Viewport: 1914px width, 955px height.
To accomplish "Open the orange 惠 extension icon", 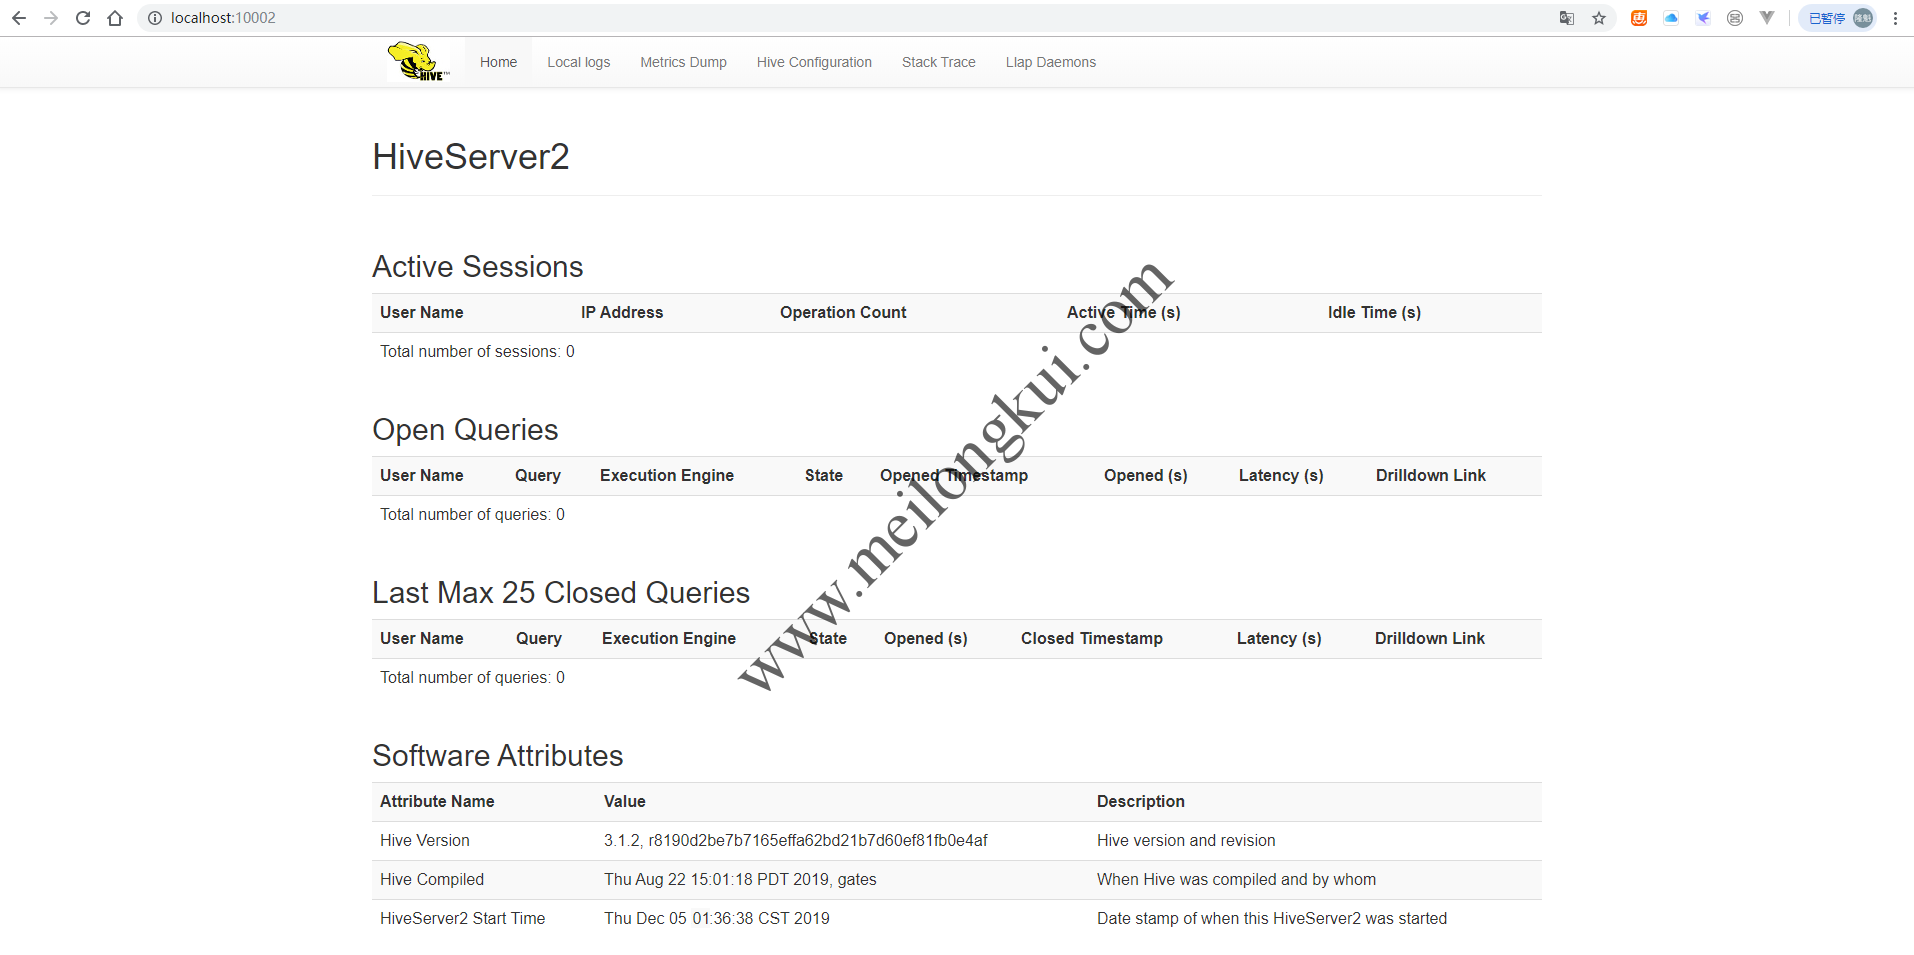I will (1639, 18).
